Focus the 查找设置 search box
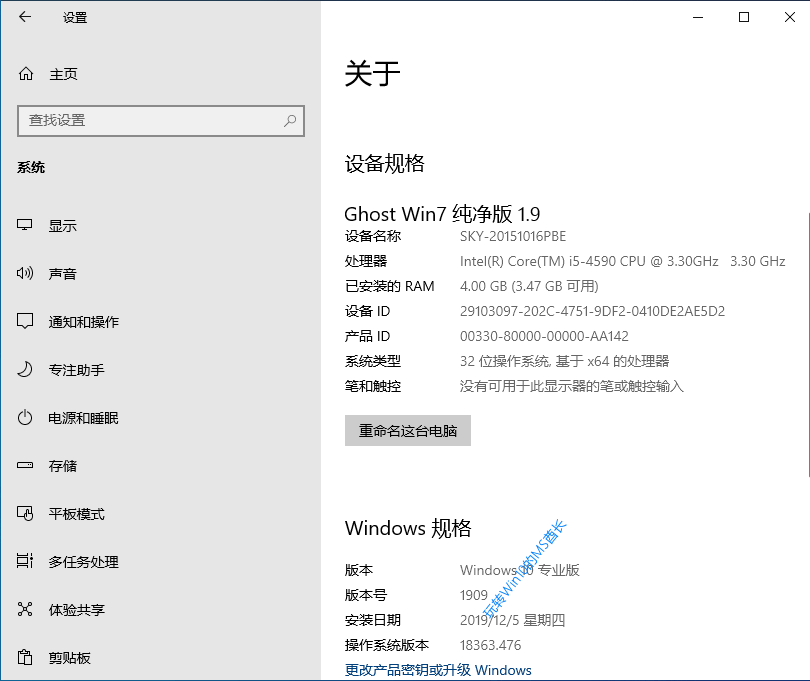This screenshot has height=681, width=810. click(161, 121)
